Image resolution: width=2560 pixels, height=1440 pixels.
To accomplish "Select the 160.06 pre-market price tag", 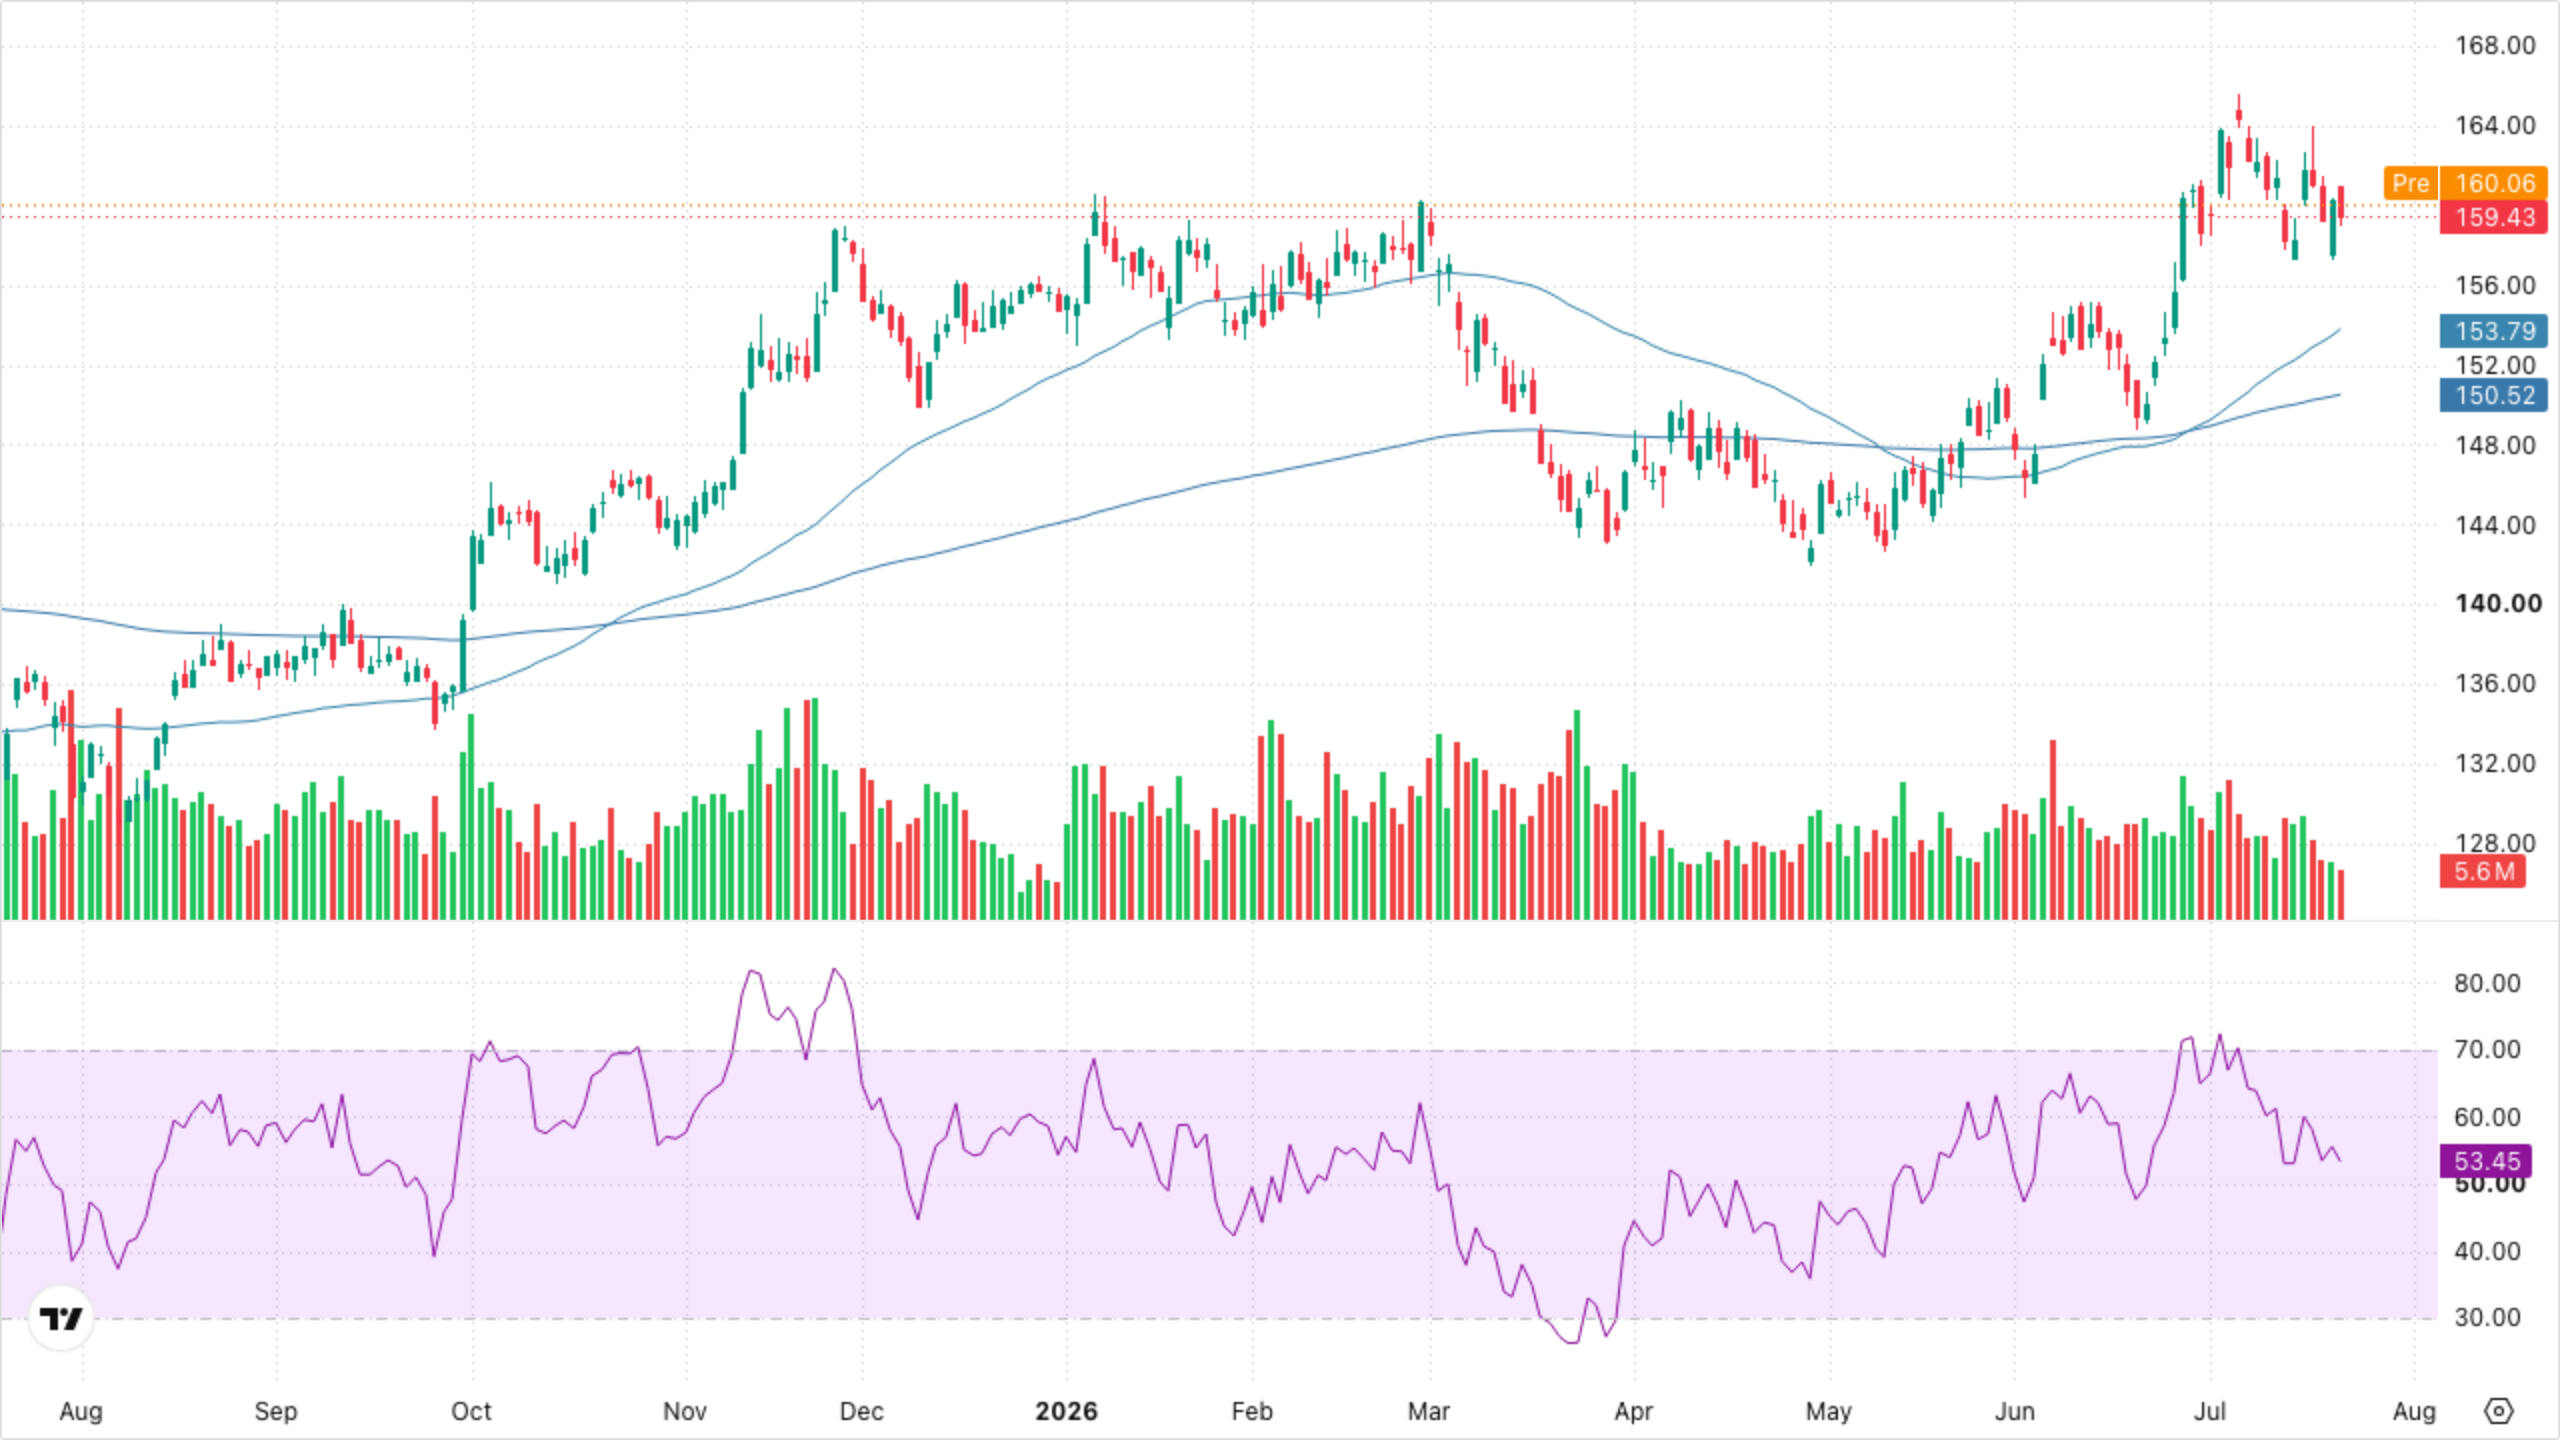I will pyautogui.click(x=2493, y=183).
